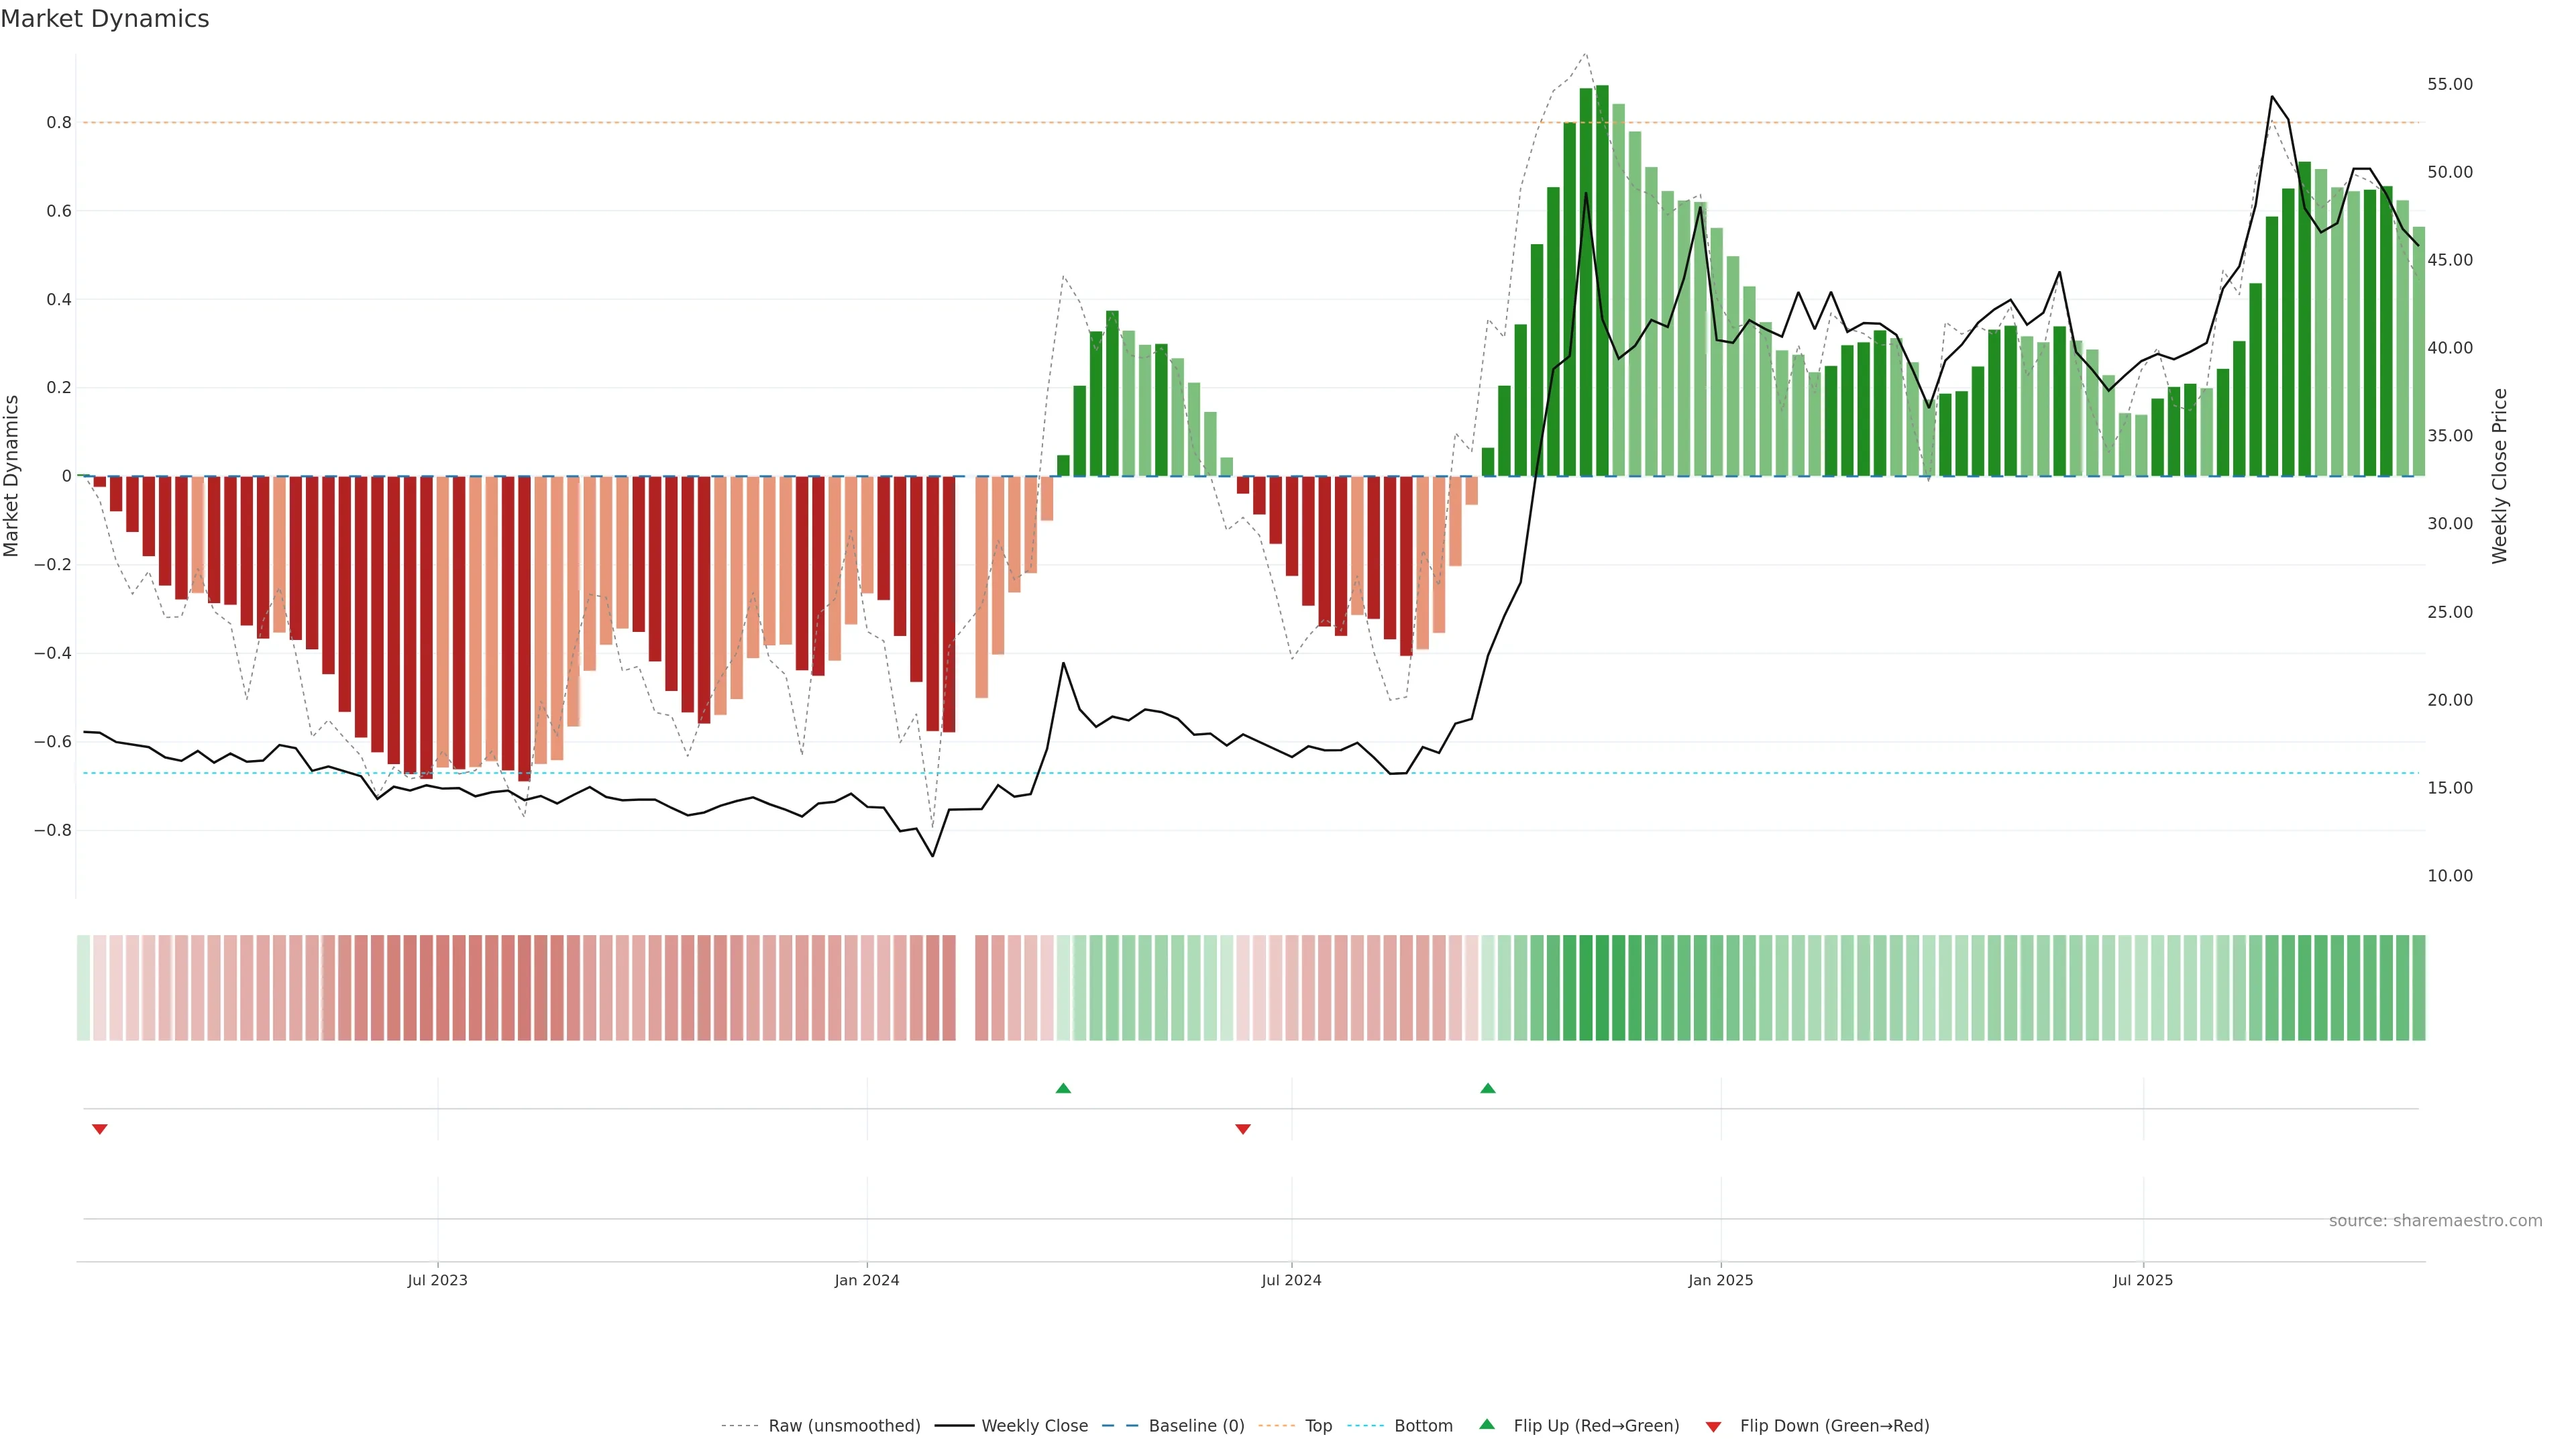Image resolution: width=2576 pixels, height=1449 pixels.
Task: Click the Jan 2025 x-axis label
Action: pos(1720,1280)
